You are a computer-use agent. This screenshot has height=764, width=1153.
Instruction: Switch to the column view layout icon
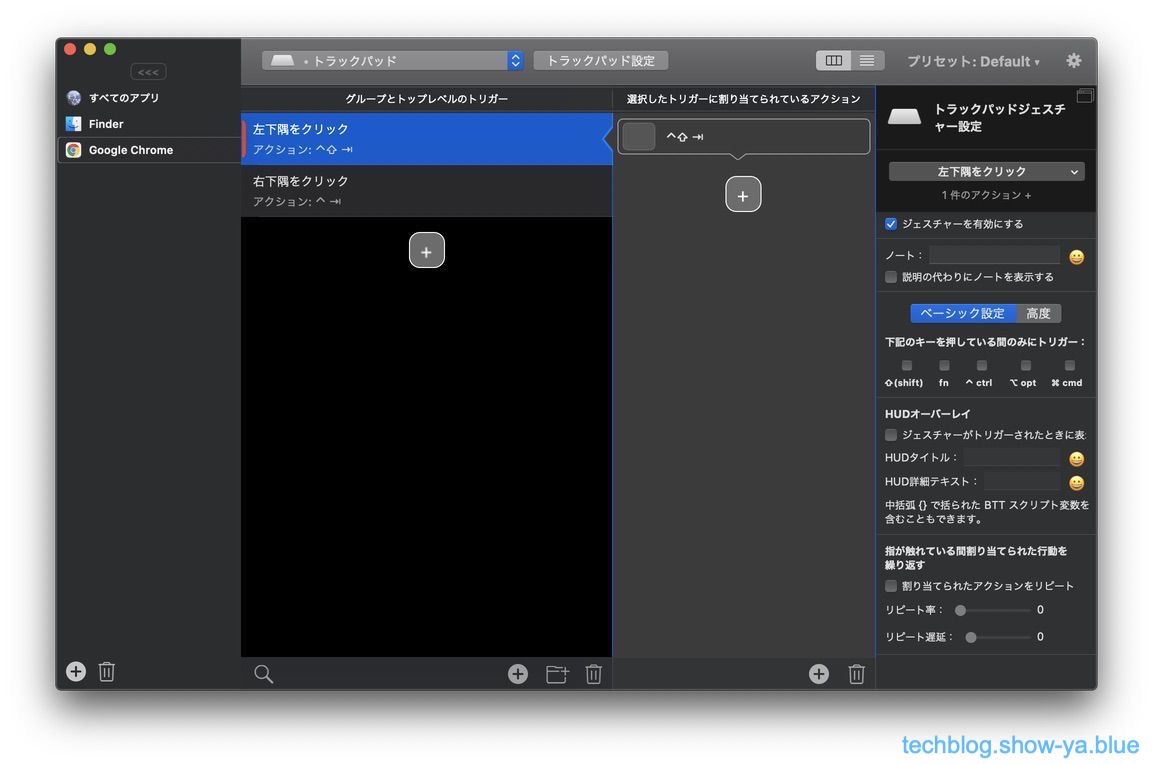click(x=833, y=61)
